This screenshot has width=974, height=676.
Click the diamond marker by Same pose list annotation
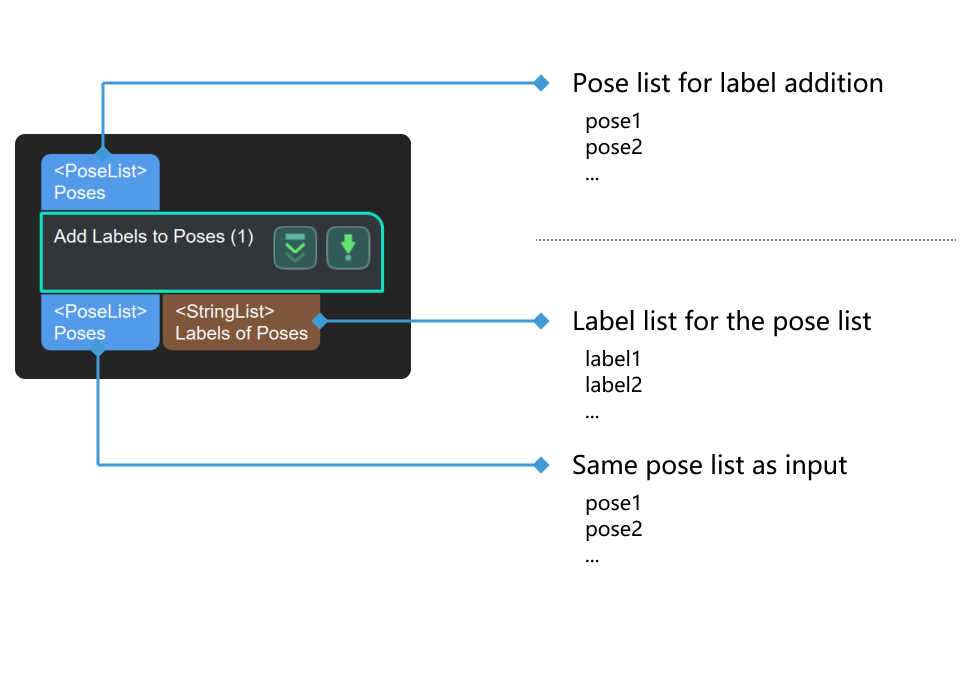coord(541,464)
